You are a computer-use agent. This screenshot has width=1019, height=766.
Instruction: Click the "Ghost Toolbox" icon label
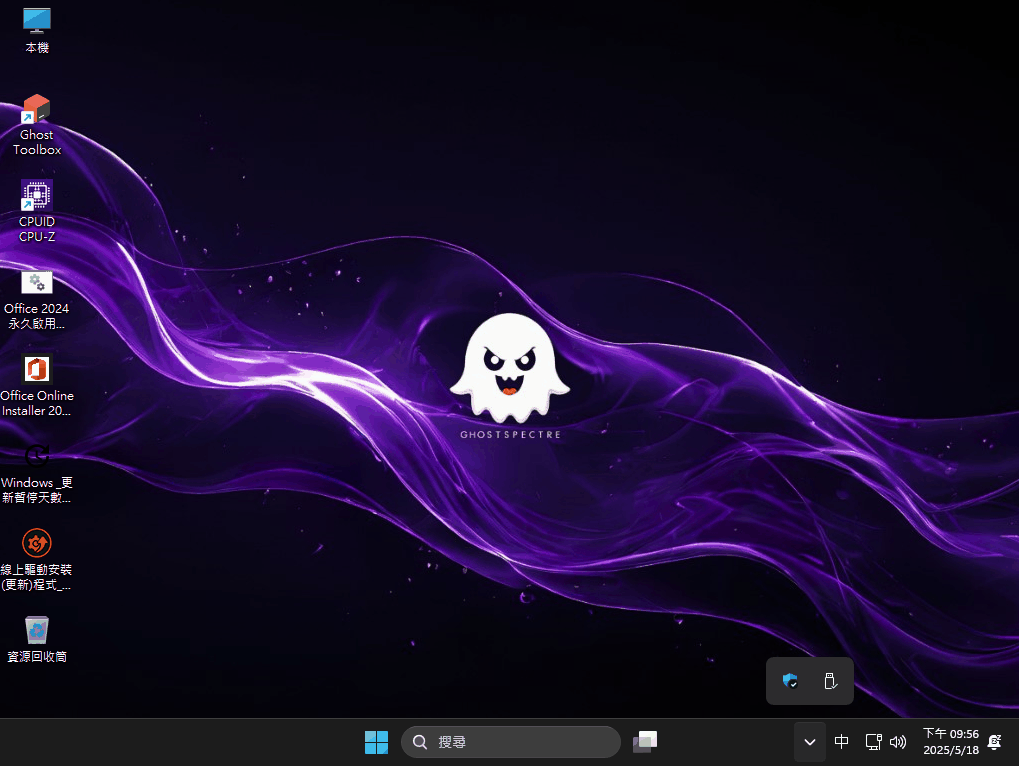[37, 142]
